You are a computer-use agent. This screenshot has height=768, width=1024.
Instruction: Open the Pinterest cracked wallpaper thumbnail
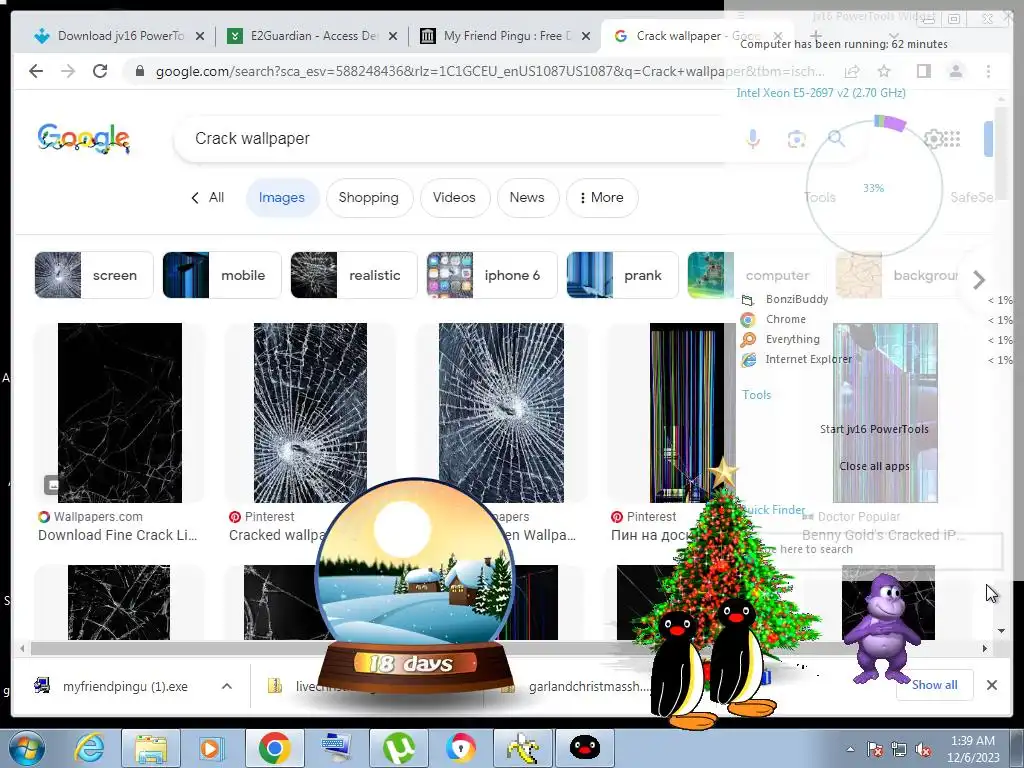coord(310,413)
